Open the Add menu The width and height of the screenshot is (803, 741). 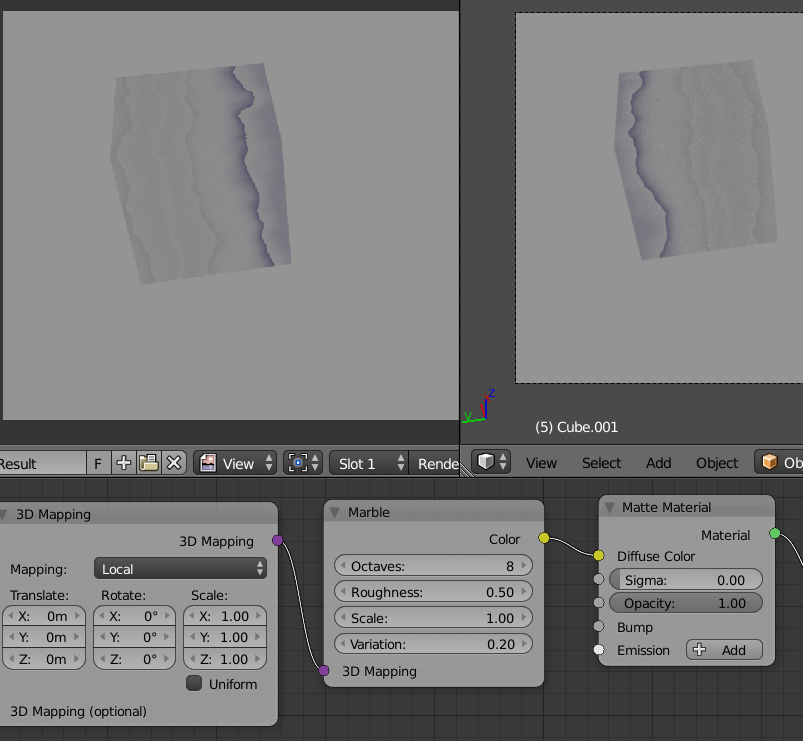point(658,463)
